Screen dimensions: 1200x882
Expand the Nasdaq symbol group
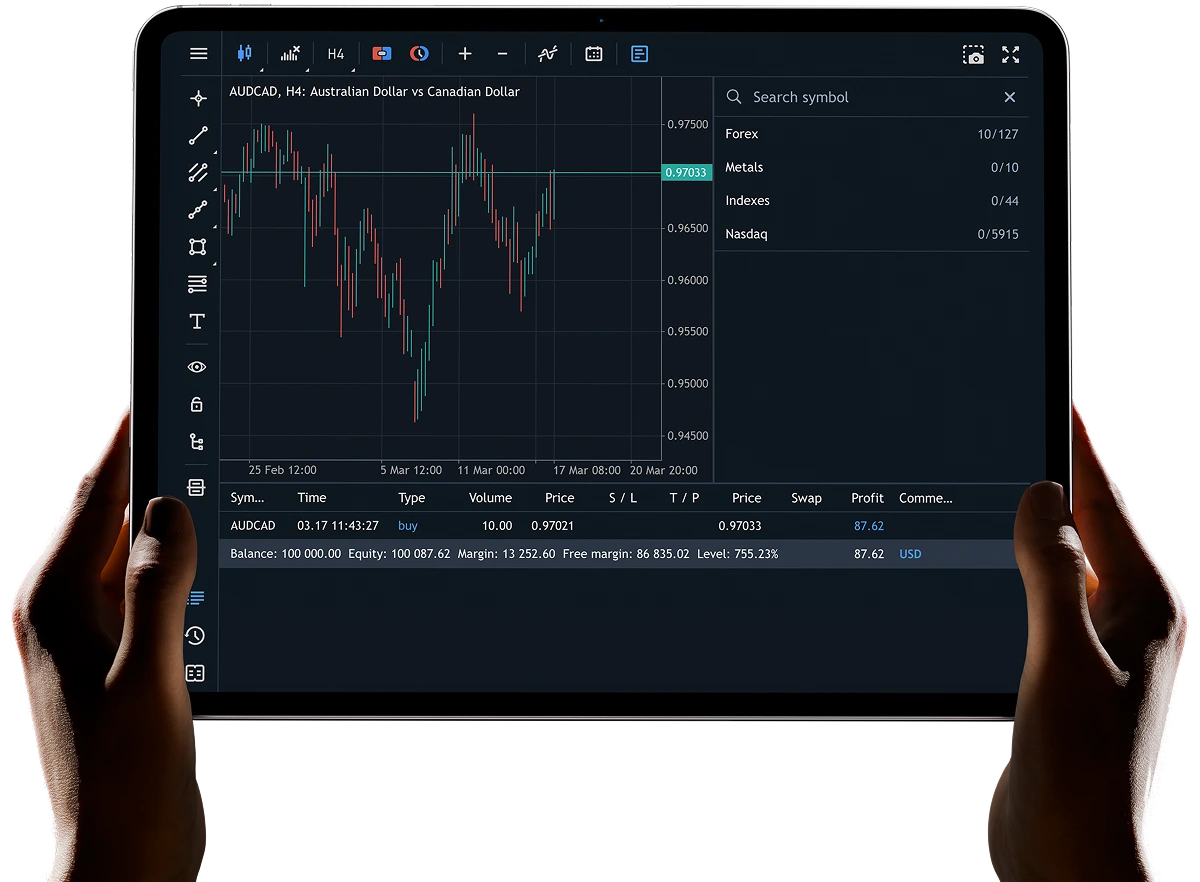(872, 234)
